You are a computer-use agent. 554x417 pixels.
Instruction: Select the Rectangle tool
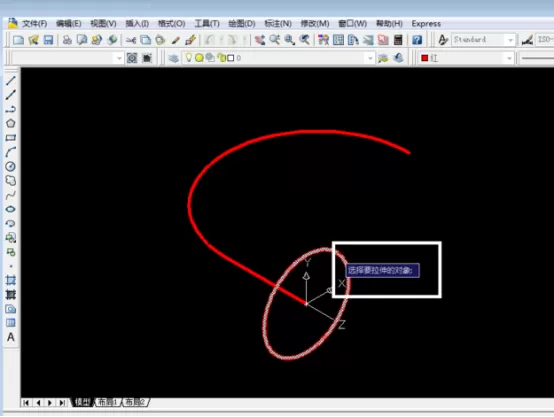click(11, 137)
